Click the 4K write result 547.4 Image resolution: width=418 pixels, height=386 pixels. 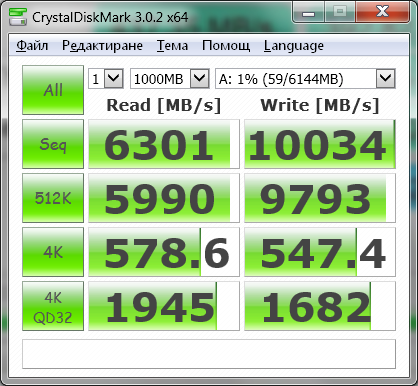tap(320, 252)
